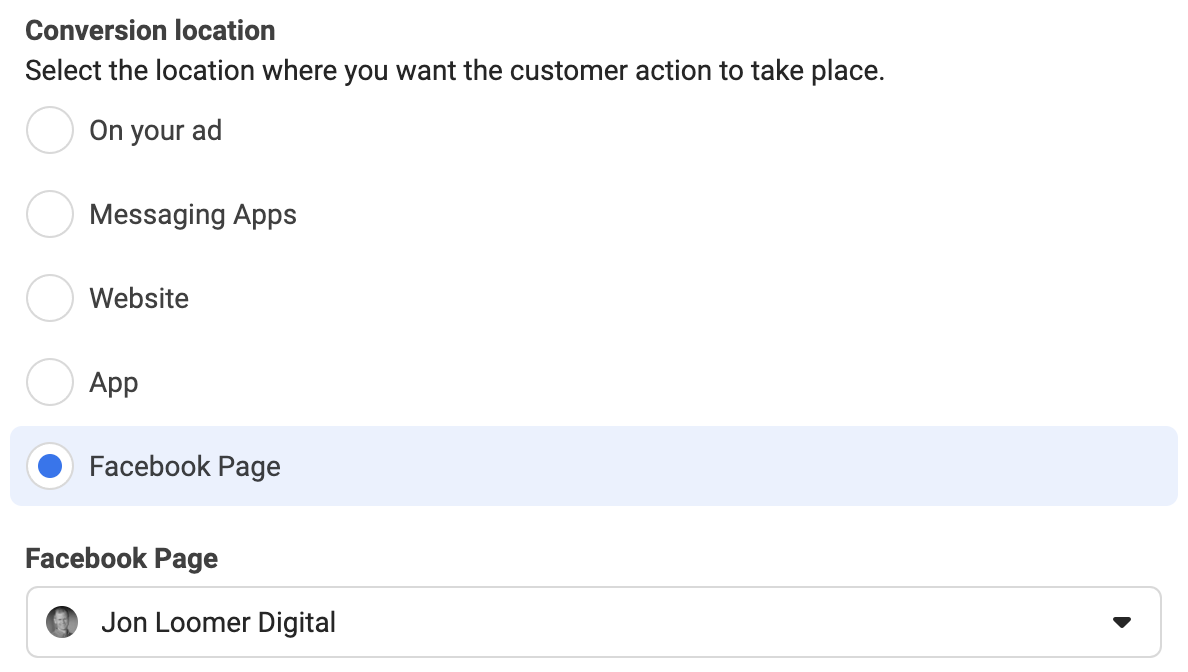Viewport: 1188px width, 672px height.
Task: Click blank space inside the page selector box
Action: click(720, 622)
